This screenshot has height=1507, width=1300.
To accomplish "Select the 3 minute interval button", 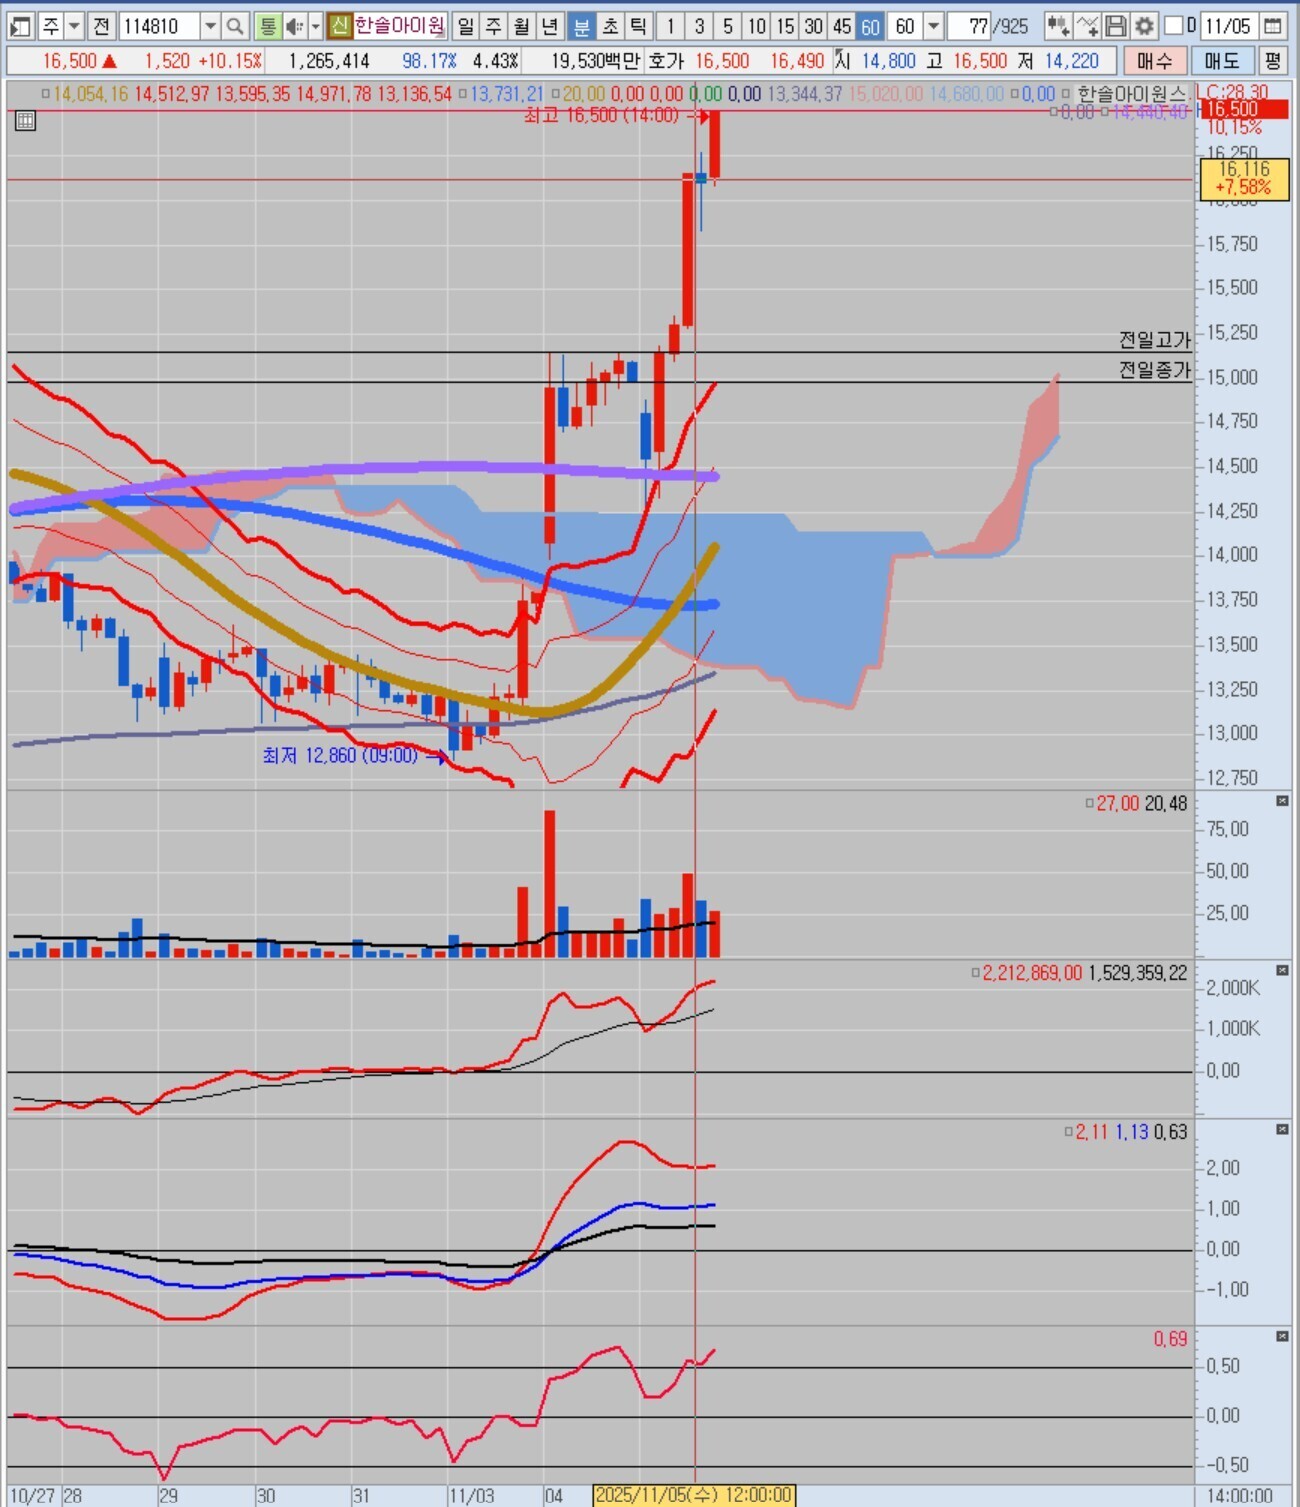I will coord(699,26).
